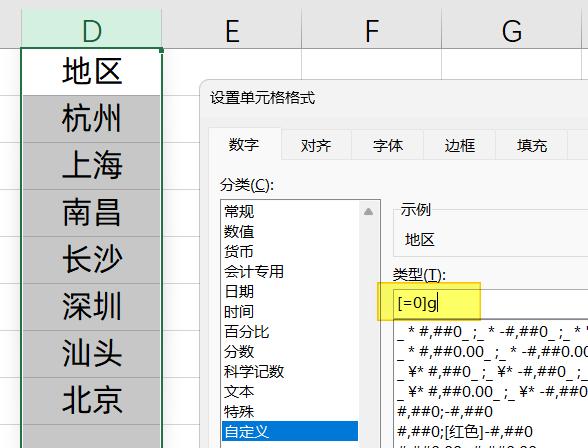
Task: Open the 数字 tab
Action: 244,145
